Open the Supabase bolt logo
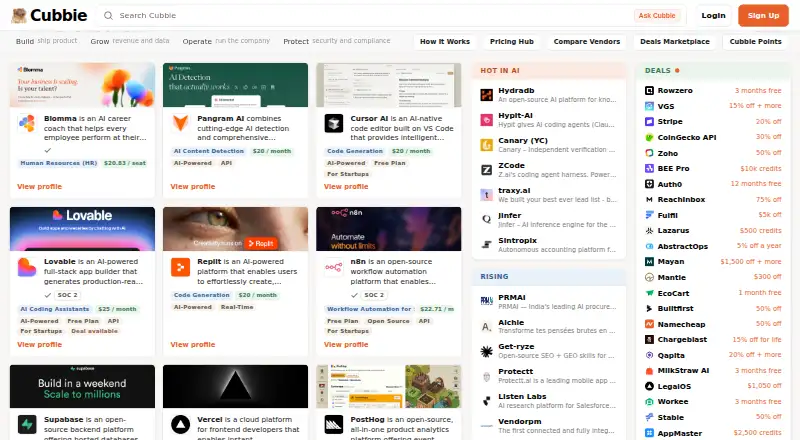 pyautogui.click(x=27, y=425)
